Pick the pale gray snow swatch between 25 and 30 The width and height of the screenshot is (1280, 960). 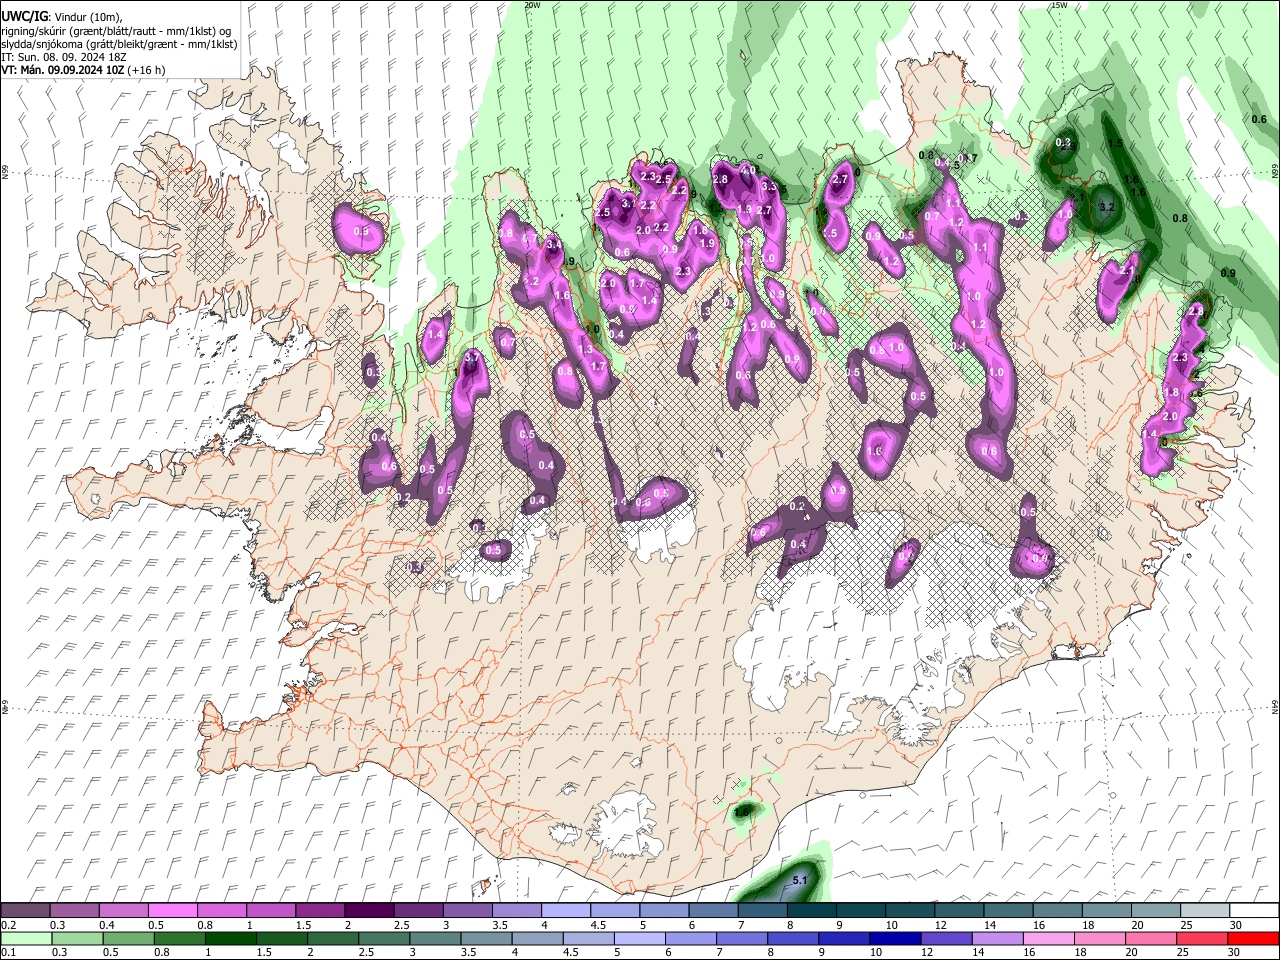click(x=1203, y=911)
